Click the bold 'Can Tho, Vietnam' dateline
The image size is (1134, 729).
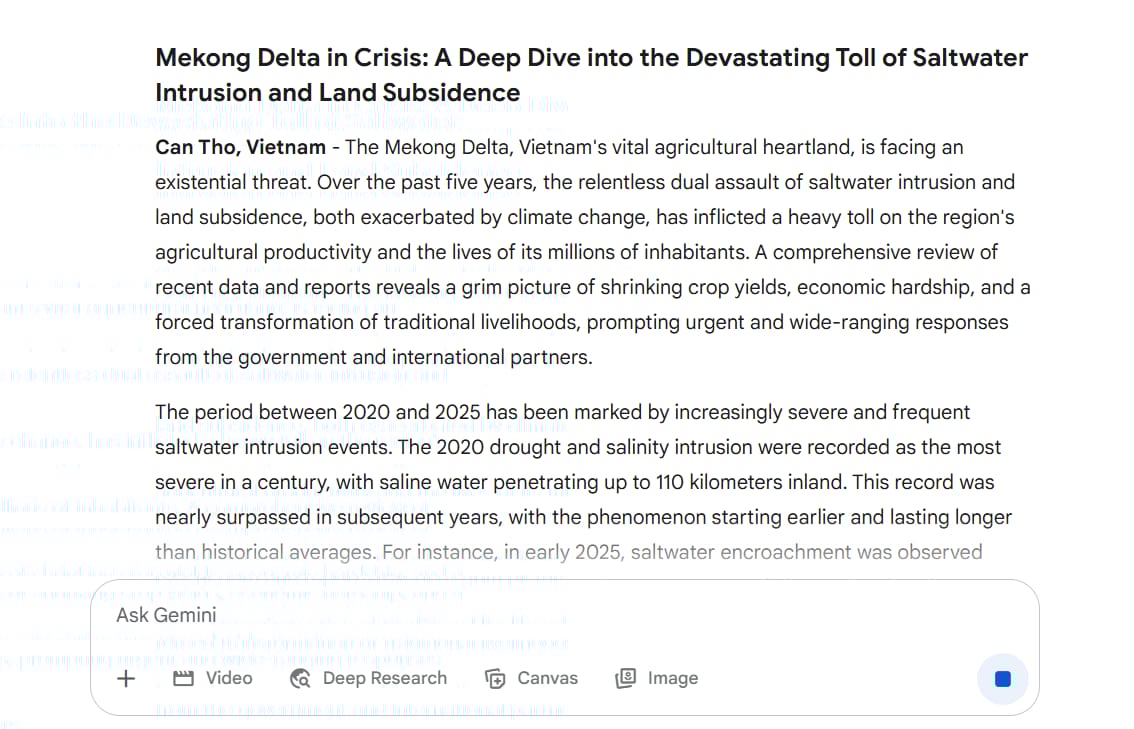click(x=241, y=148)
